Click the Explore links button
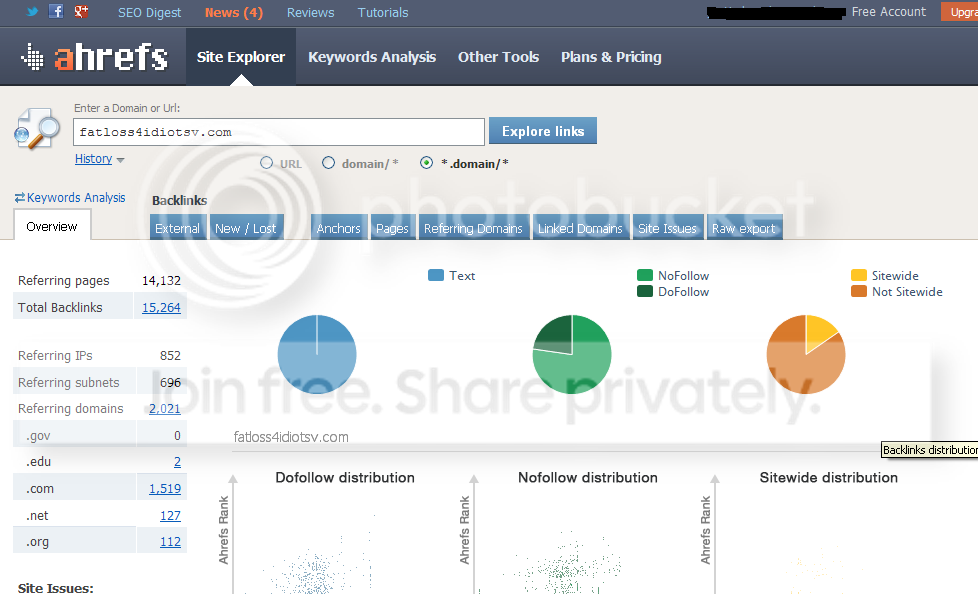Screen dimensions: 978x594 pyautogui.click(x=543, y=130)
